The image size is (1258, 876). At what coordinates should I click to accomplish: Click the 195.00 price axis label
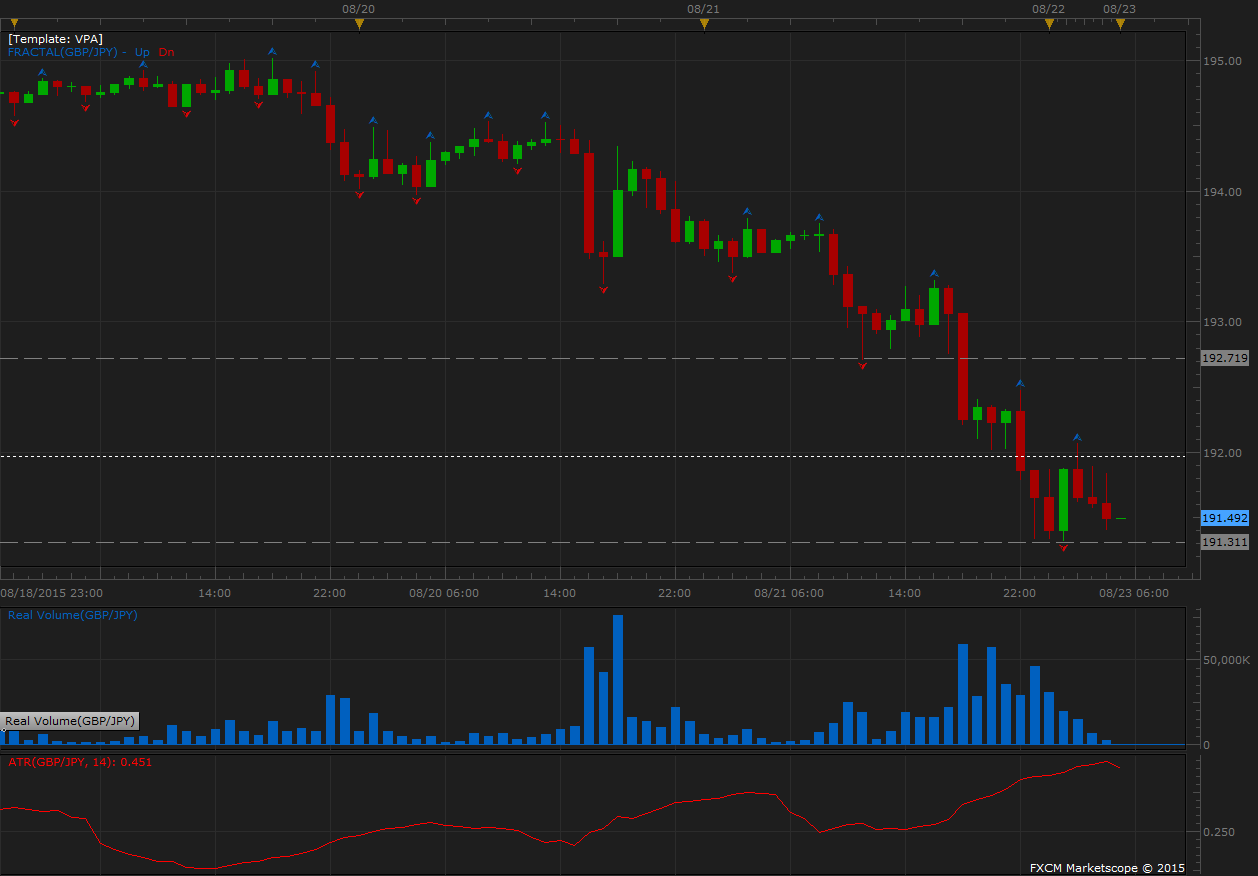[x=1222, y=61]
